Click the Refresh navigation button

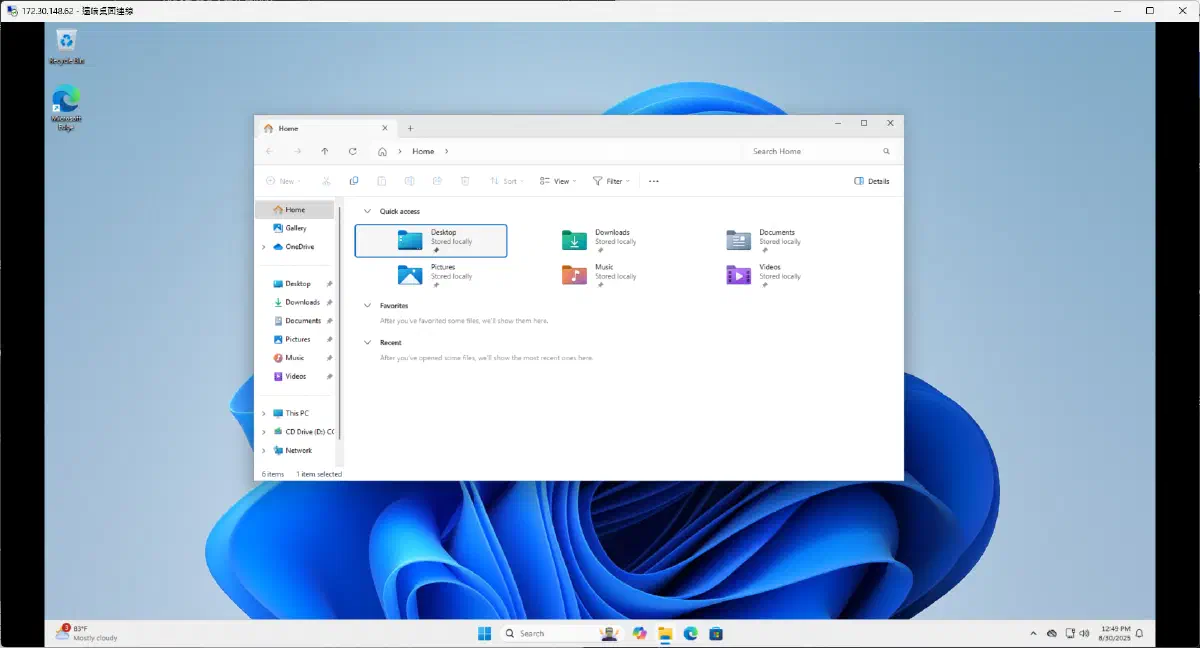click(x=352, y=151)
